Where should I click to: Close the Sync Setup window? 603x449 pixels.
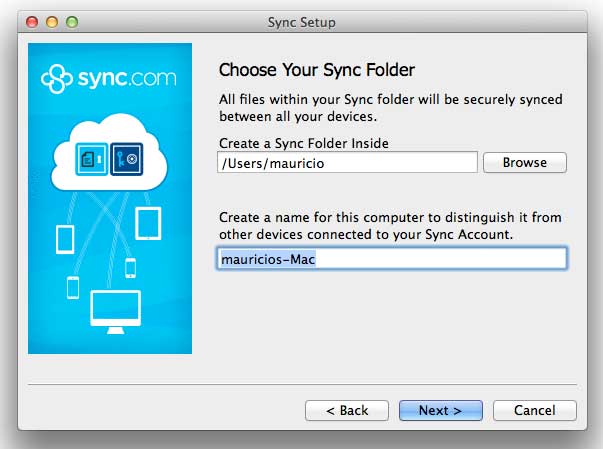point(32,22)
